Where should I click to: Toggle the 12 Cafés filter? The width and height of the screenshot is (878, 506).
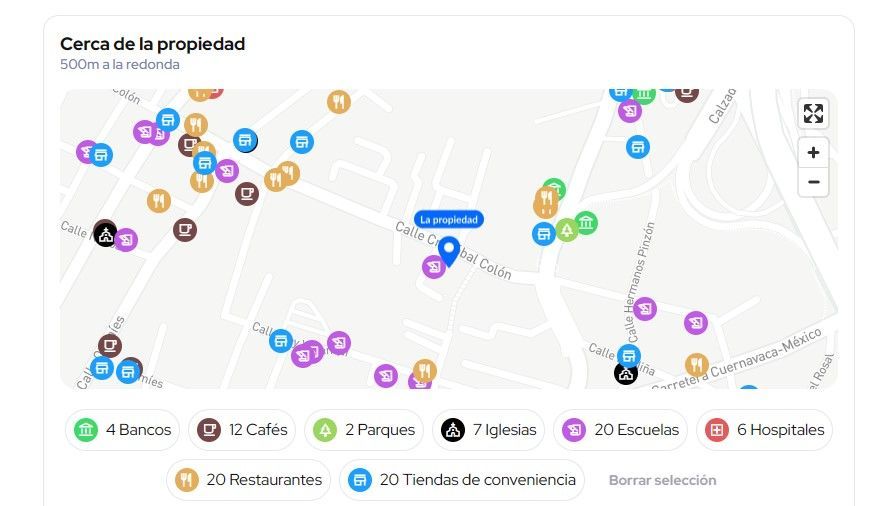tap(242, 430)
